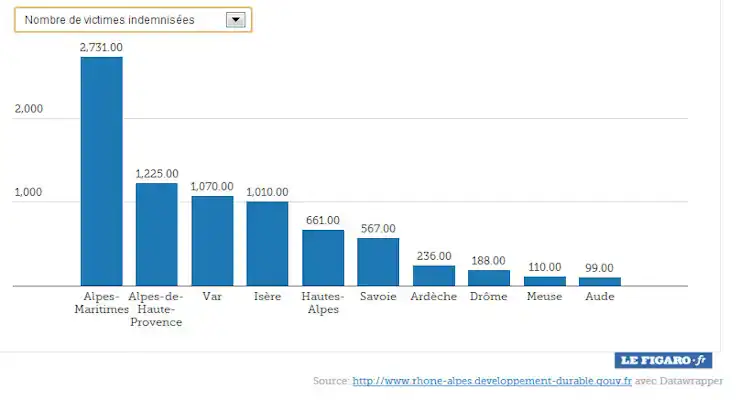Image resolution: width=740 pixels, height=400 pixels.
Task: Click the Isère bar
Action: 267,244
